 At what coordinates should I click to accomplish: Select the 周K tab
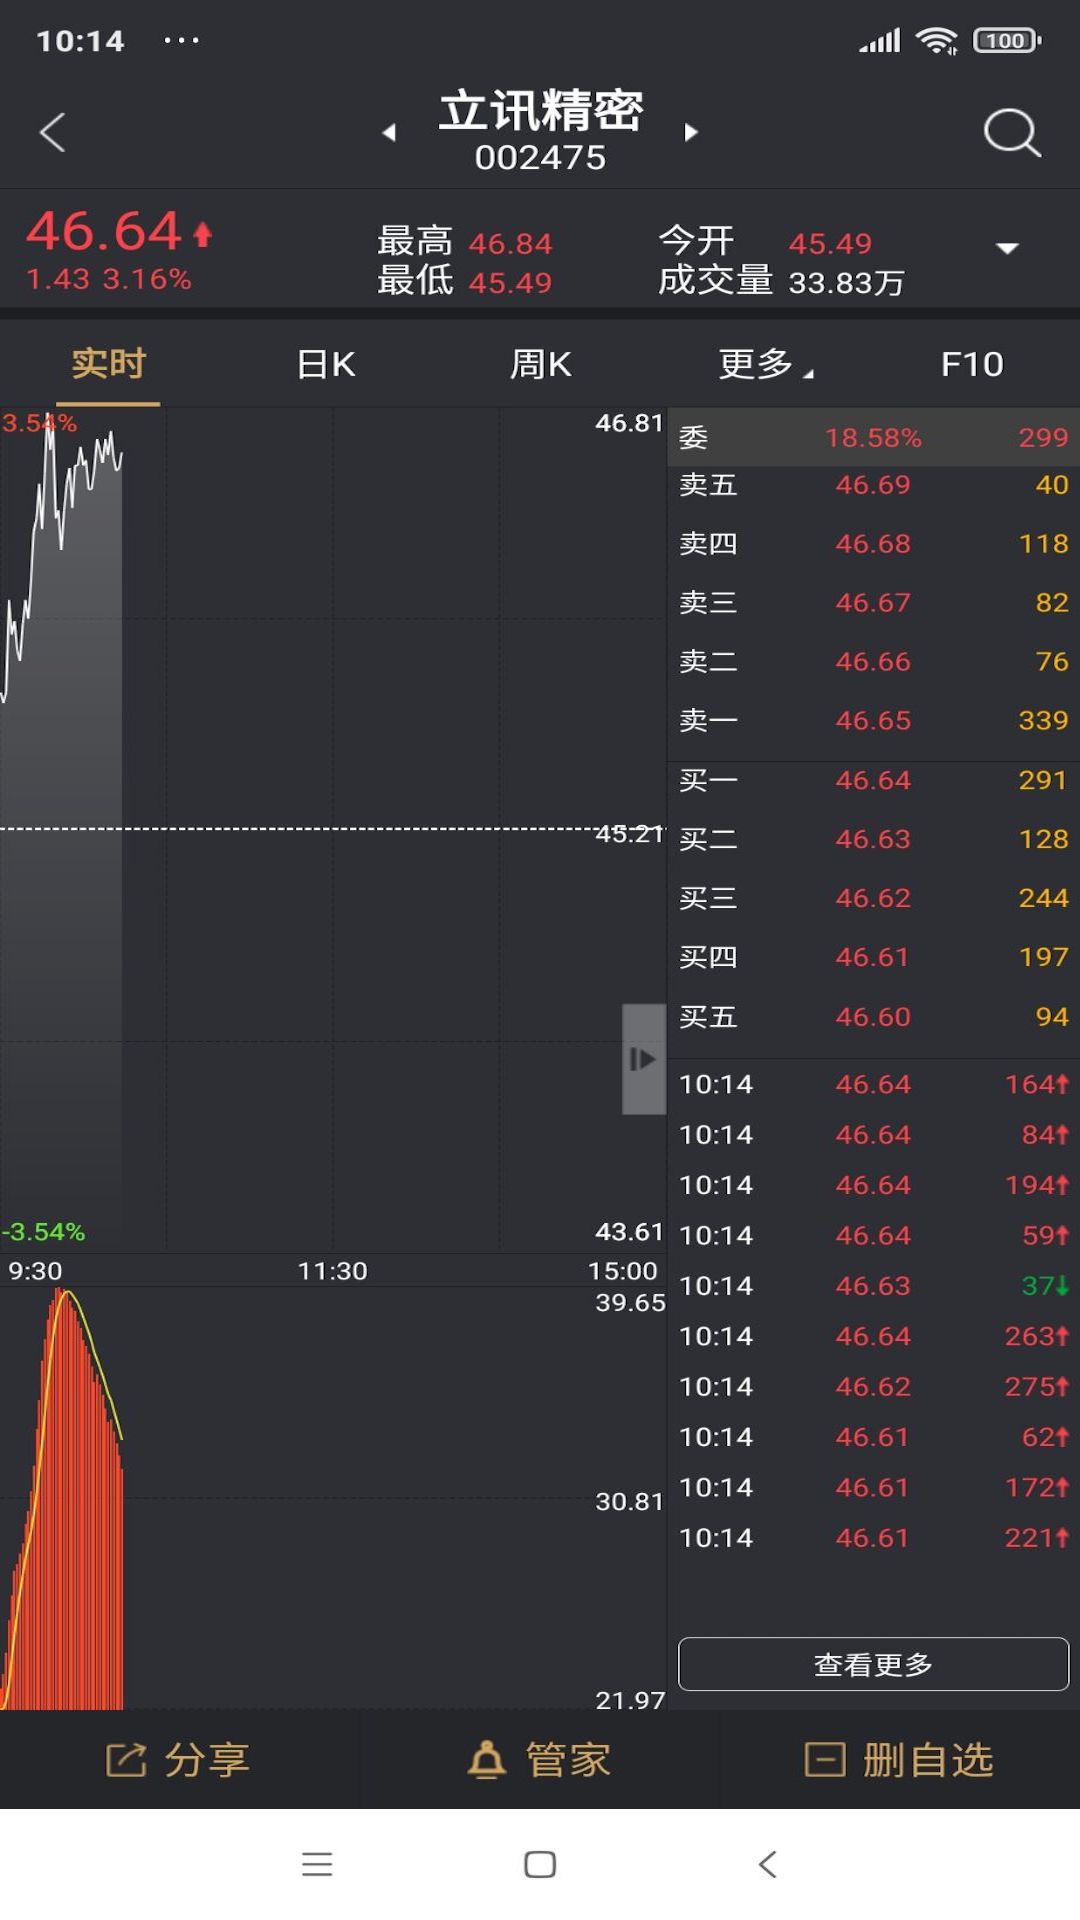pos(540,364)
